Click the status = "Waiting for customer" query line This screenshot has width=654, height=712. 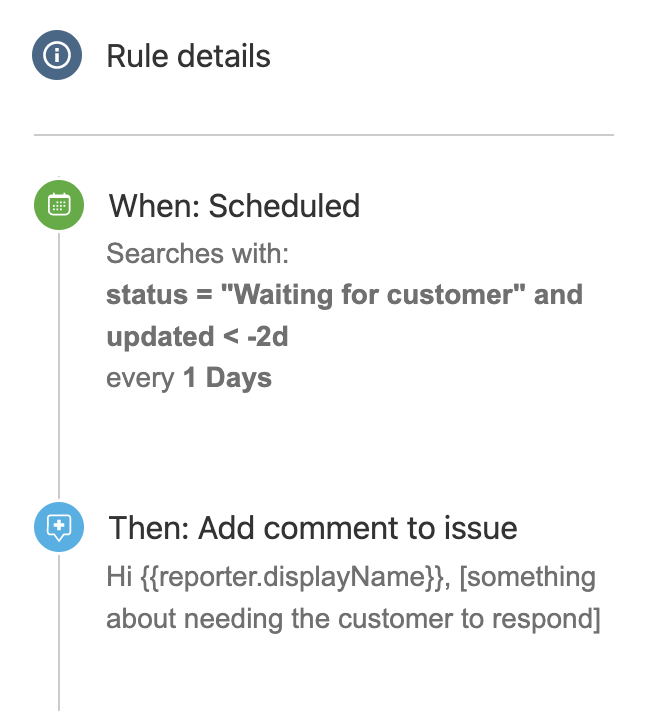[x=345, y=295]
